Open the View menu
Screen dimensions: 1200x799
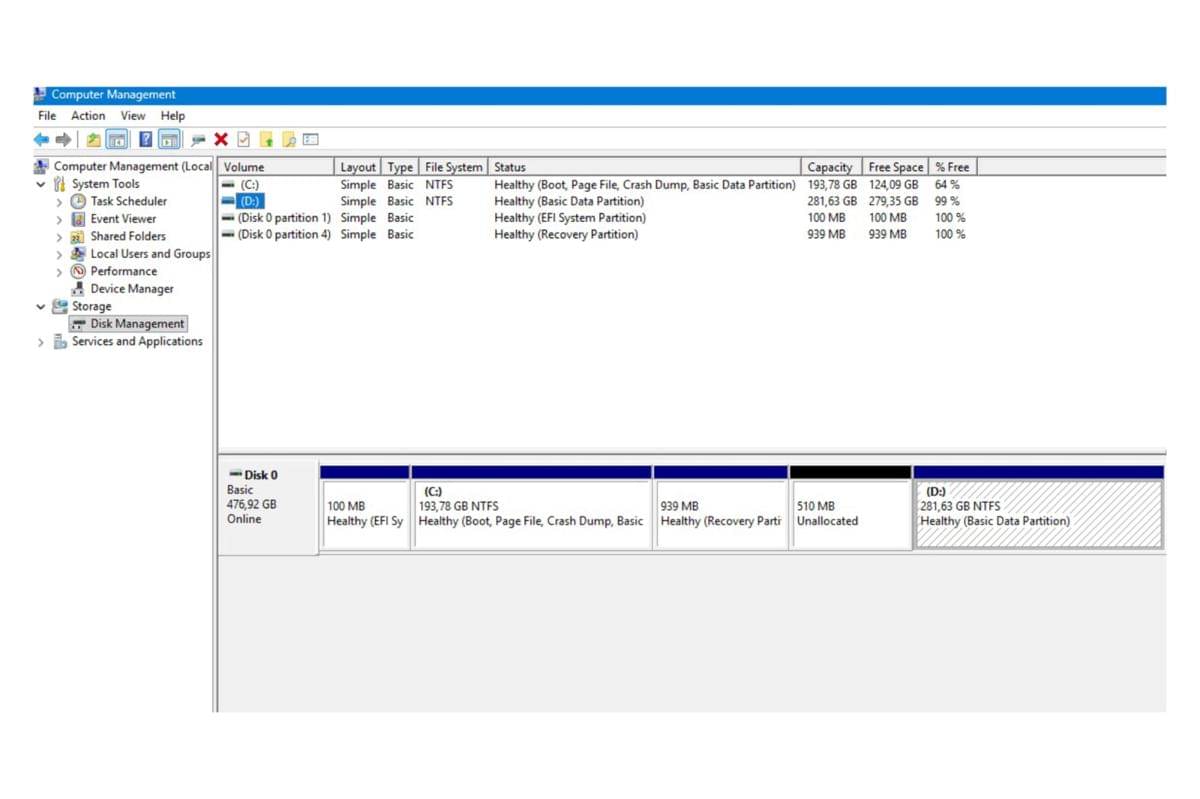tap(133, 116)
